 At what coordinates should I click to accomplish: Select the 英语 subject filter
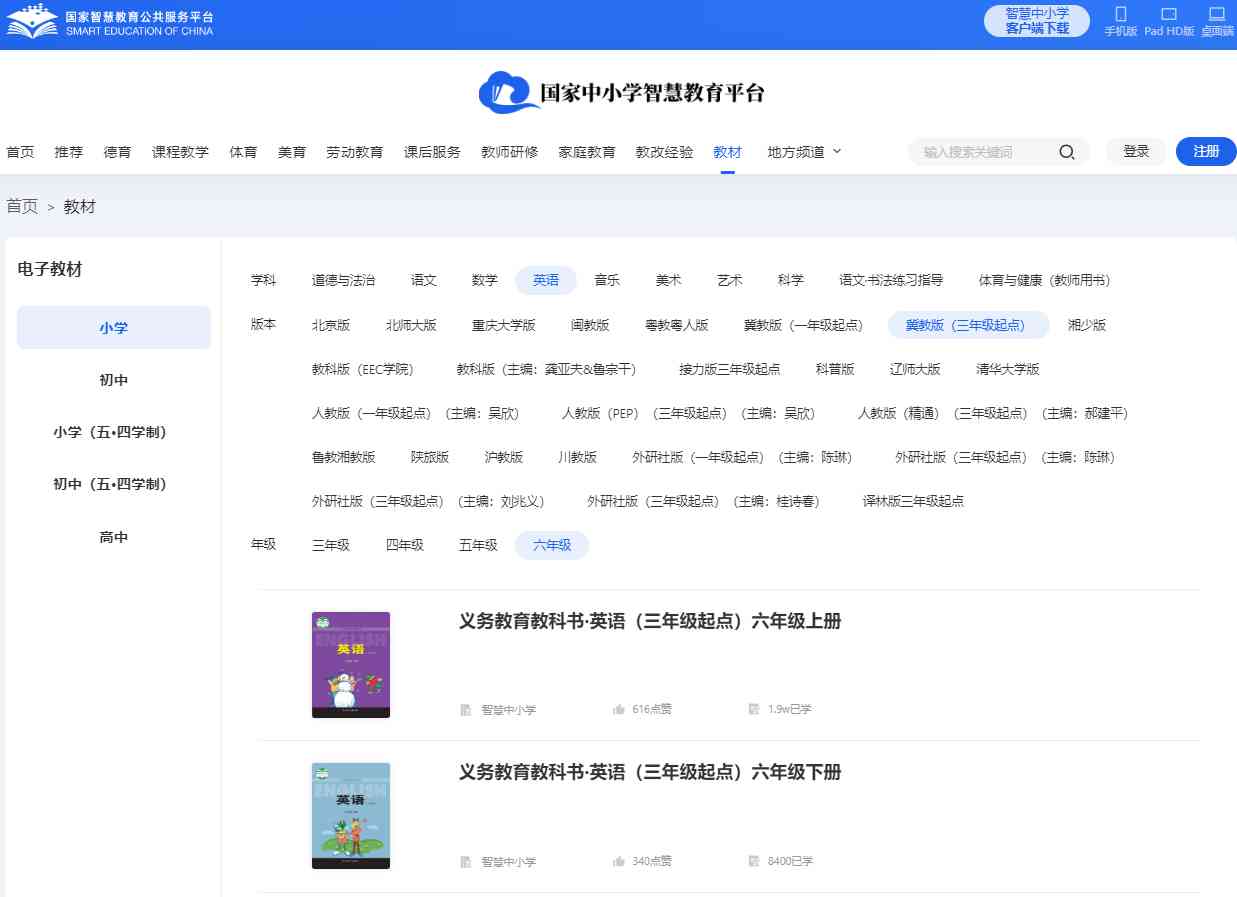click(x=546, y=280)
